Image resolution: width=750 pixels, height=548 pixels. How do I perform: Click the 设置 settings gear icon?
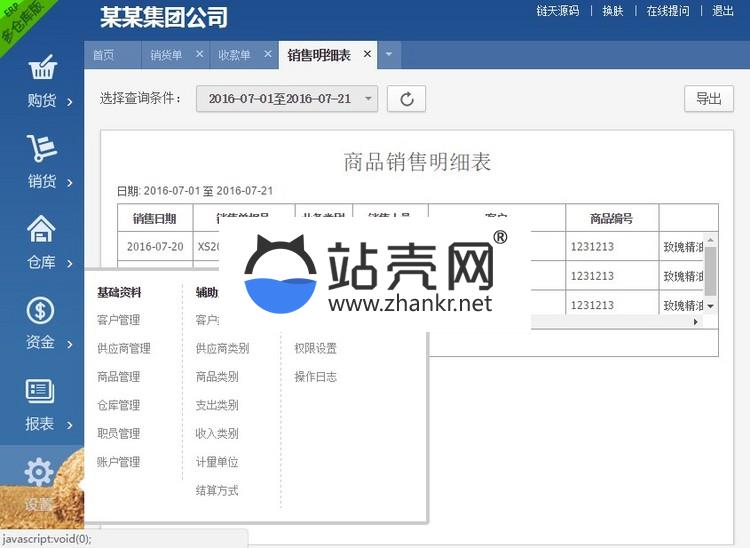pyautogui.click(x=40, y=473)
